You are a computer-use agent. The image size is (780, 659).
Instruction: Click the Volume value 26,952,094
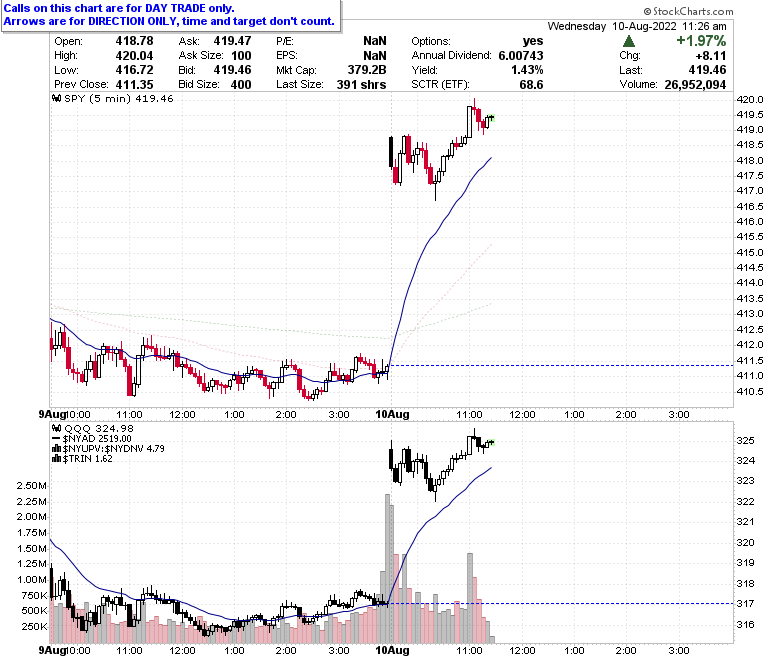(x=695, y=84)
